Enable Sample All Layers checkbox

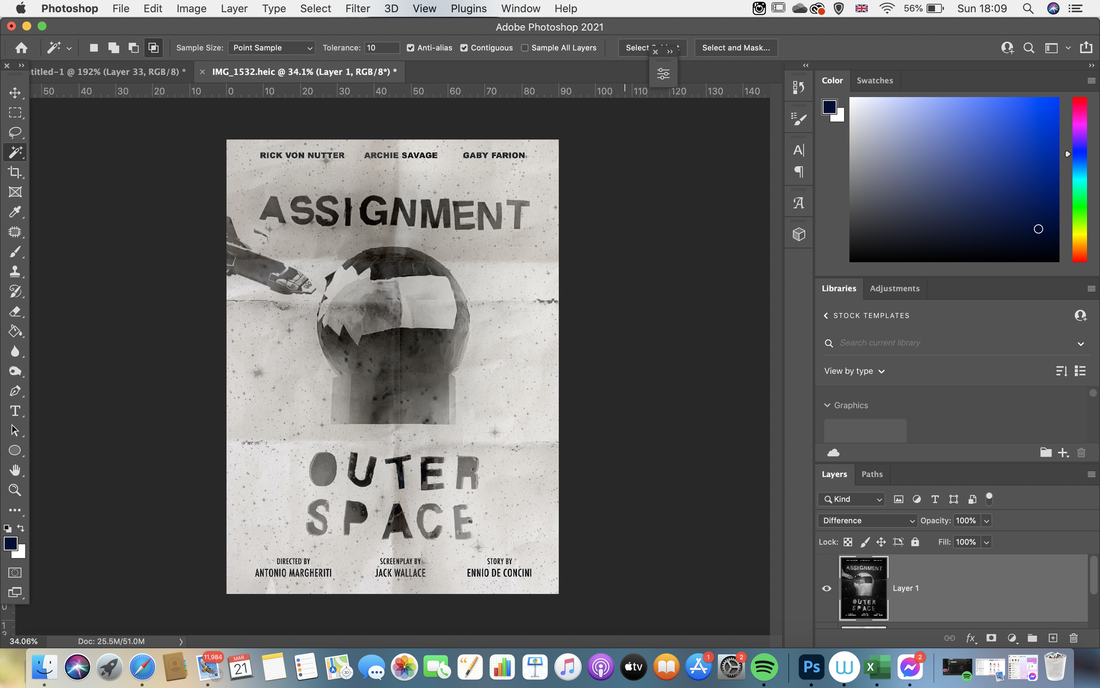click(525, 48)
